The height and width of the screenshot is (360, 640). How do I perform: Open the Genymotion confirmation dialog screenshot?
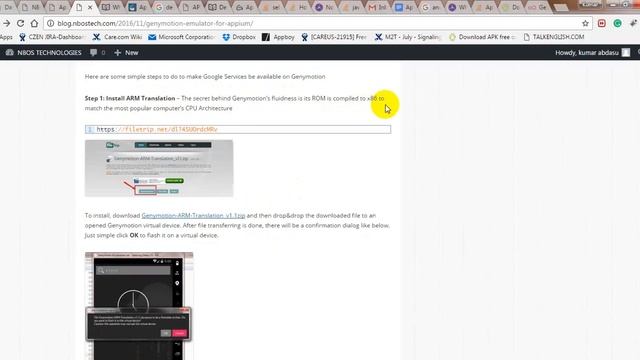(x=139, y=306)
